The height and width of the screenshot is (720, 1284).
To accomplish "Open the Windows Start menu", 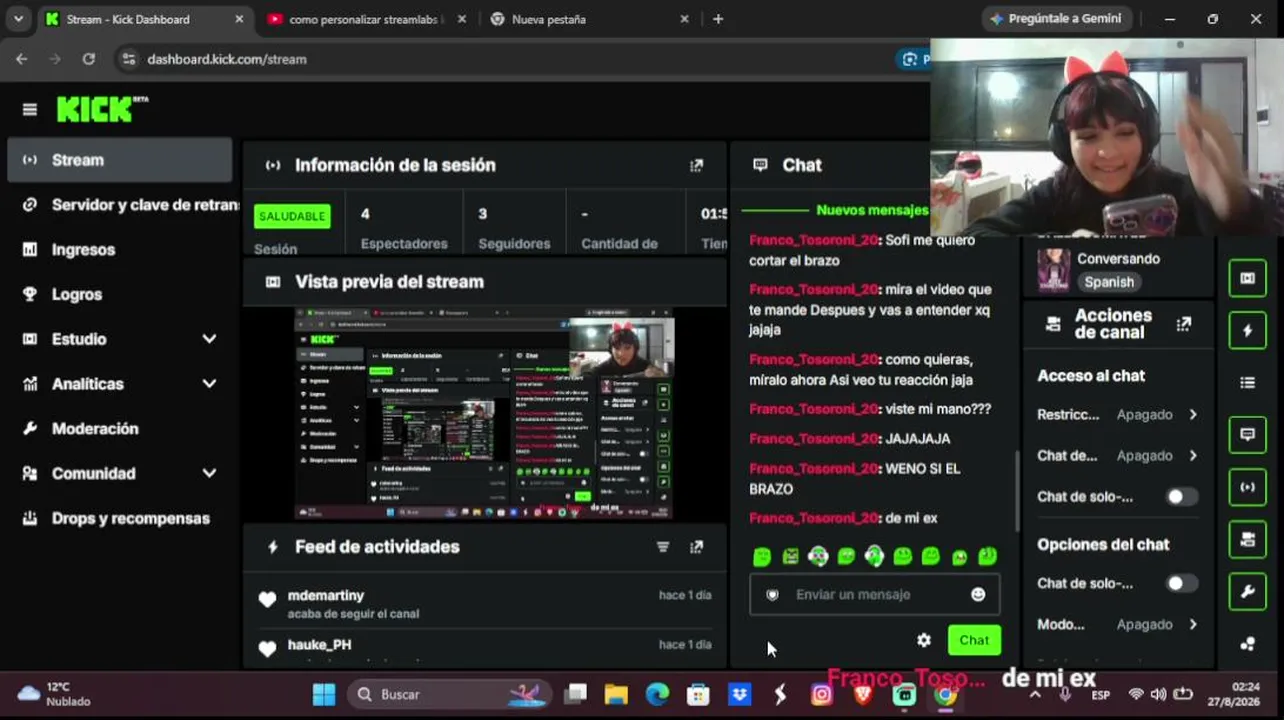I will [324, 694].
